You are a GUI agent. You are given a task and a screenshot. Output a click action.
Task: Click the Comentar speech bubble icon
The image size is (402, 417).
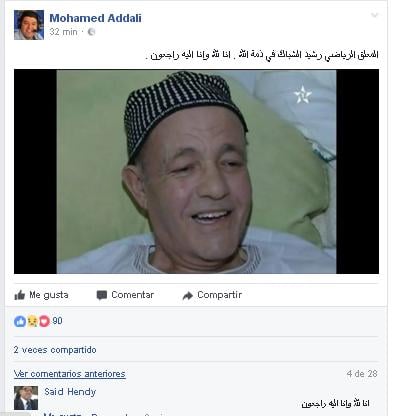[x=102, y=295]
